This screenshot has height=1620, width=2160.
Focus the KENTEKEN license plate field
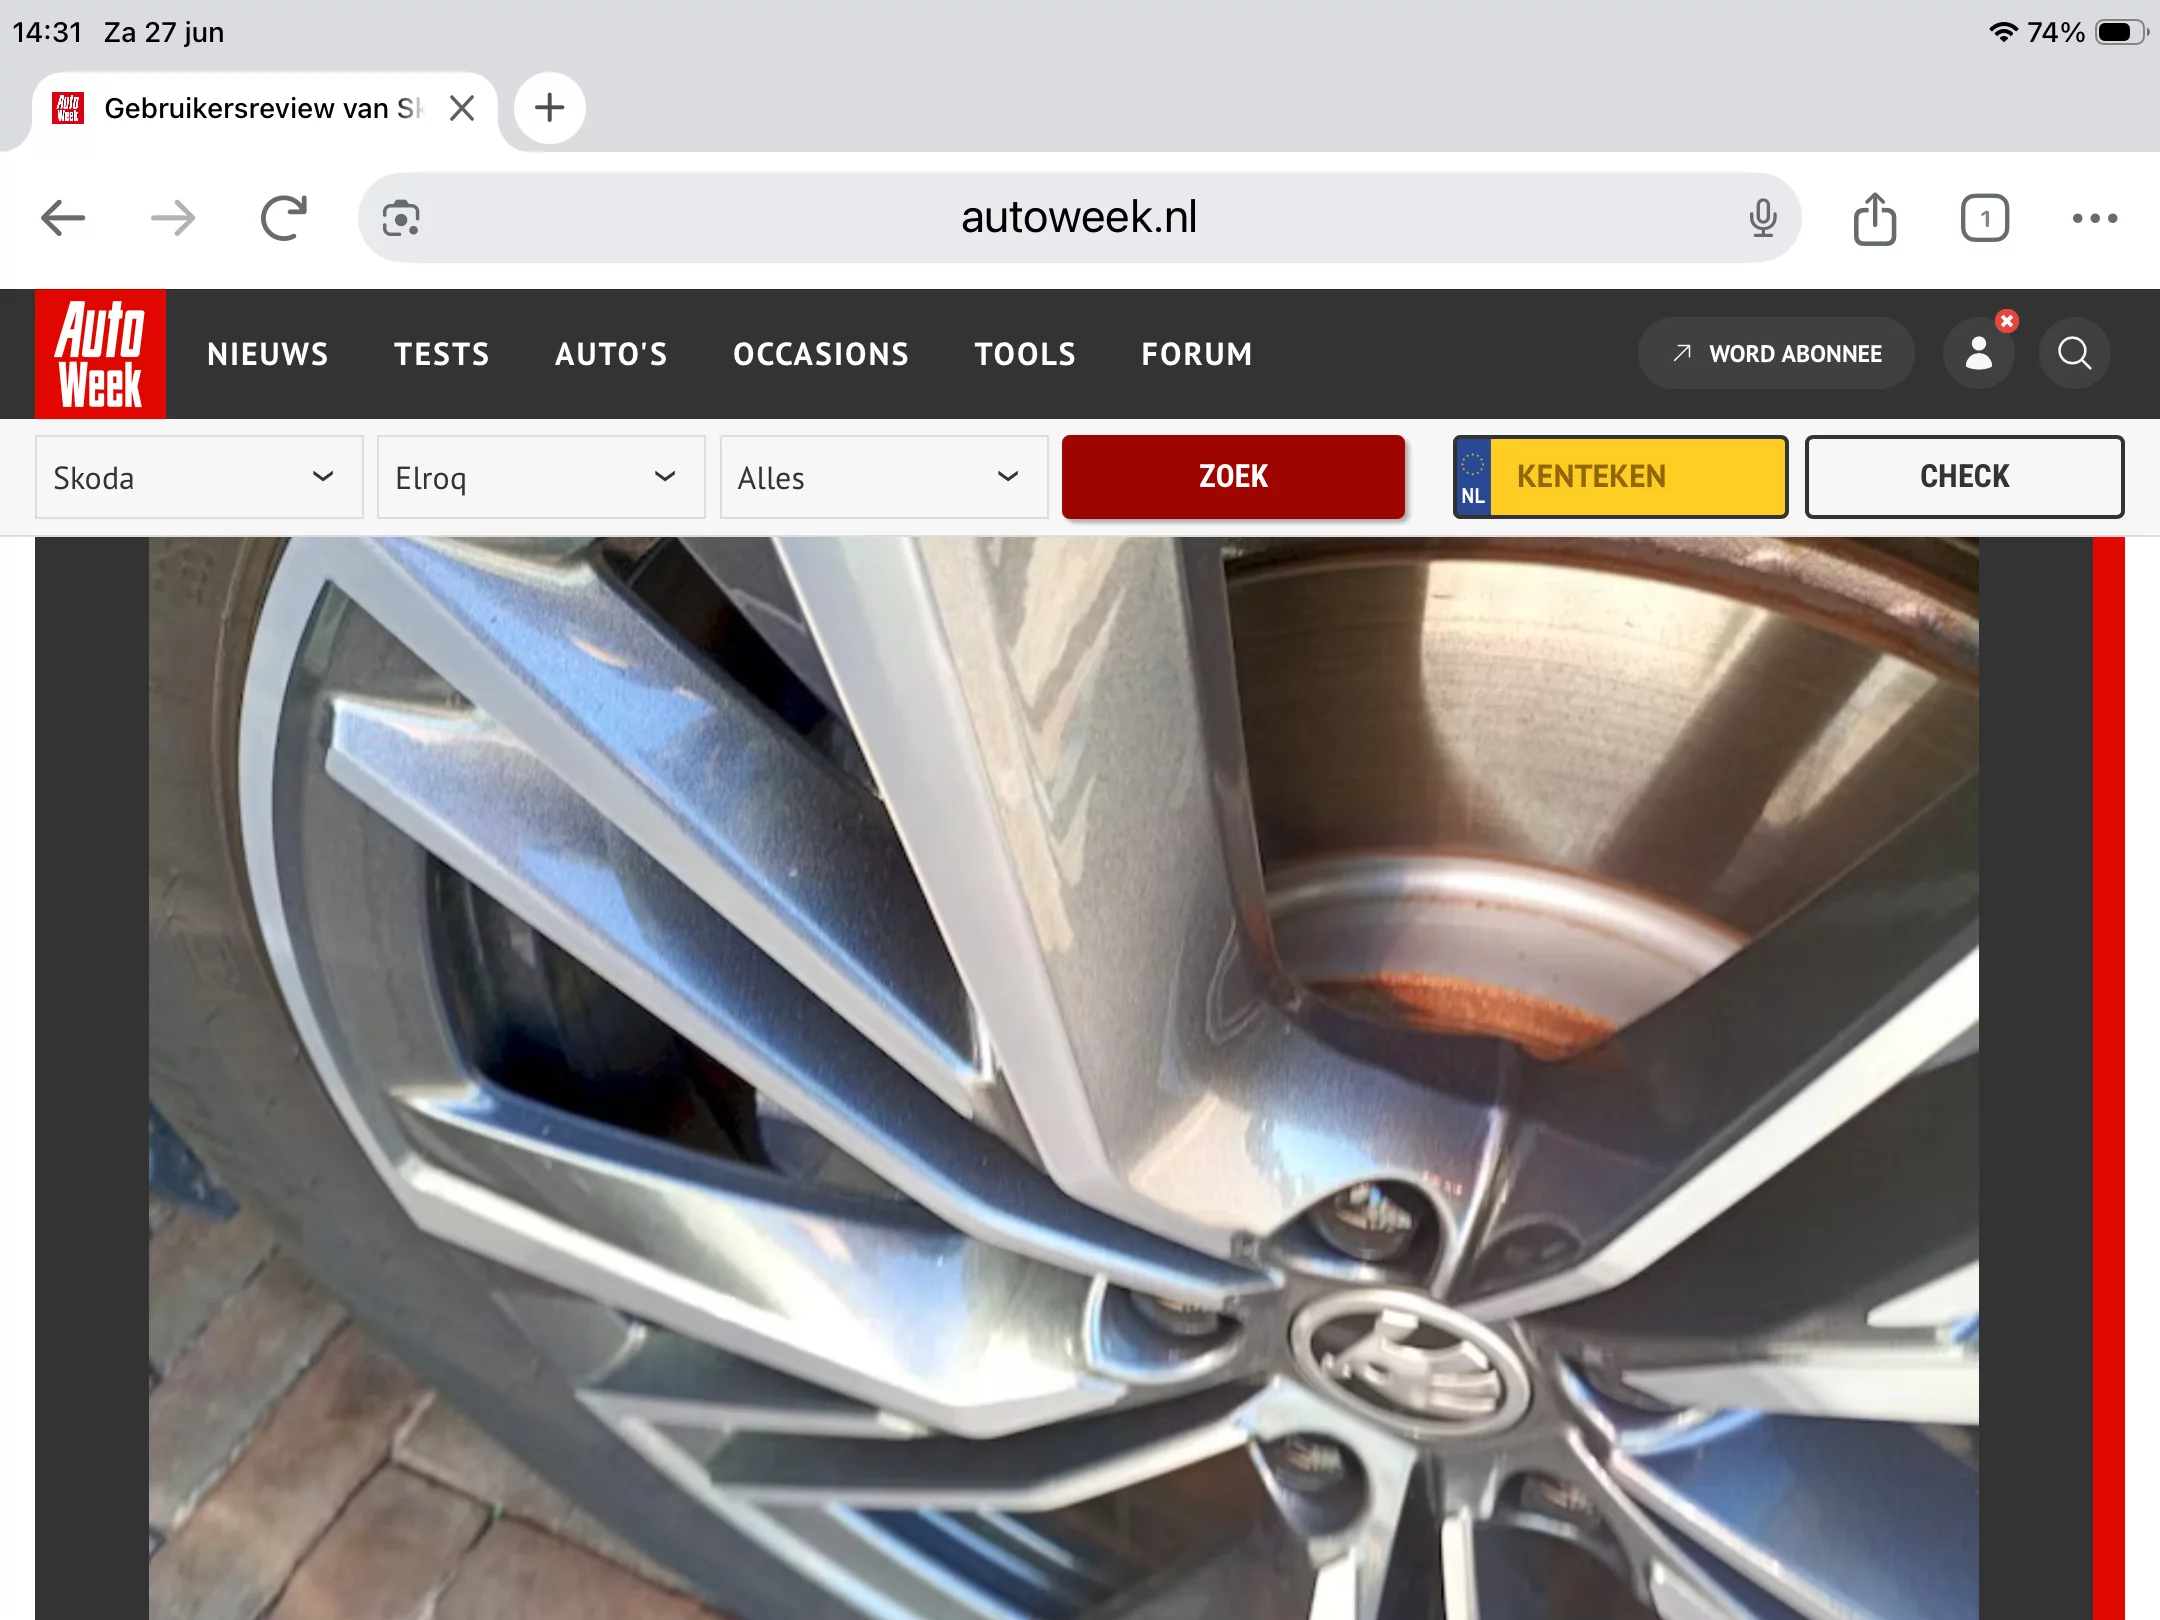coord(1620,477)
